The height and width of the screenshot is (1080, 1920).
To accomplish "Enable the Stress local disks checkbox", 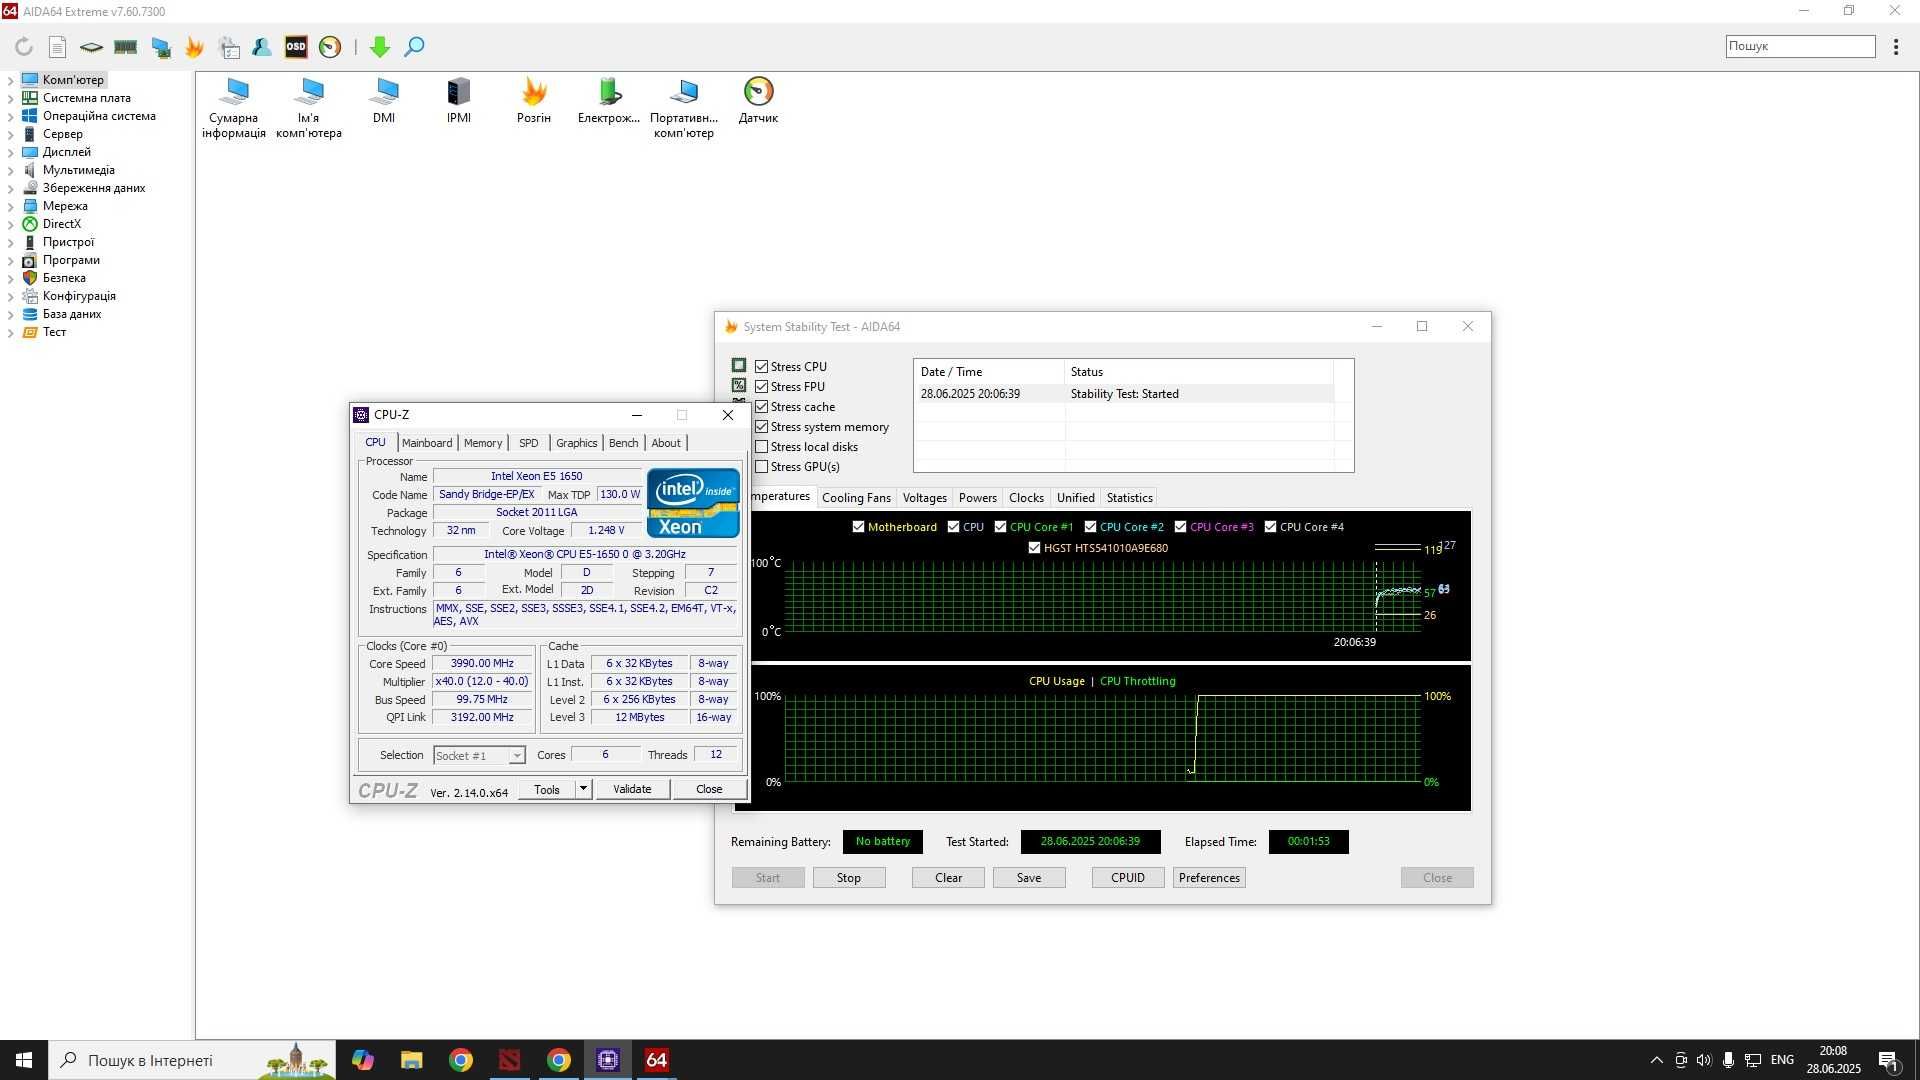I will pyautogui.click(x=762, y=447).
